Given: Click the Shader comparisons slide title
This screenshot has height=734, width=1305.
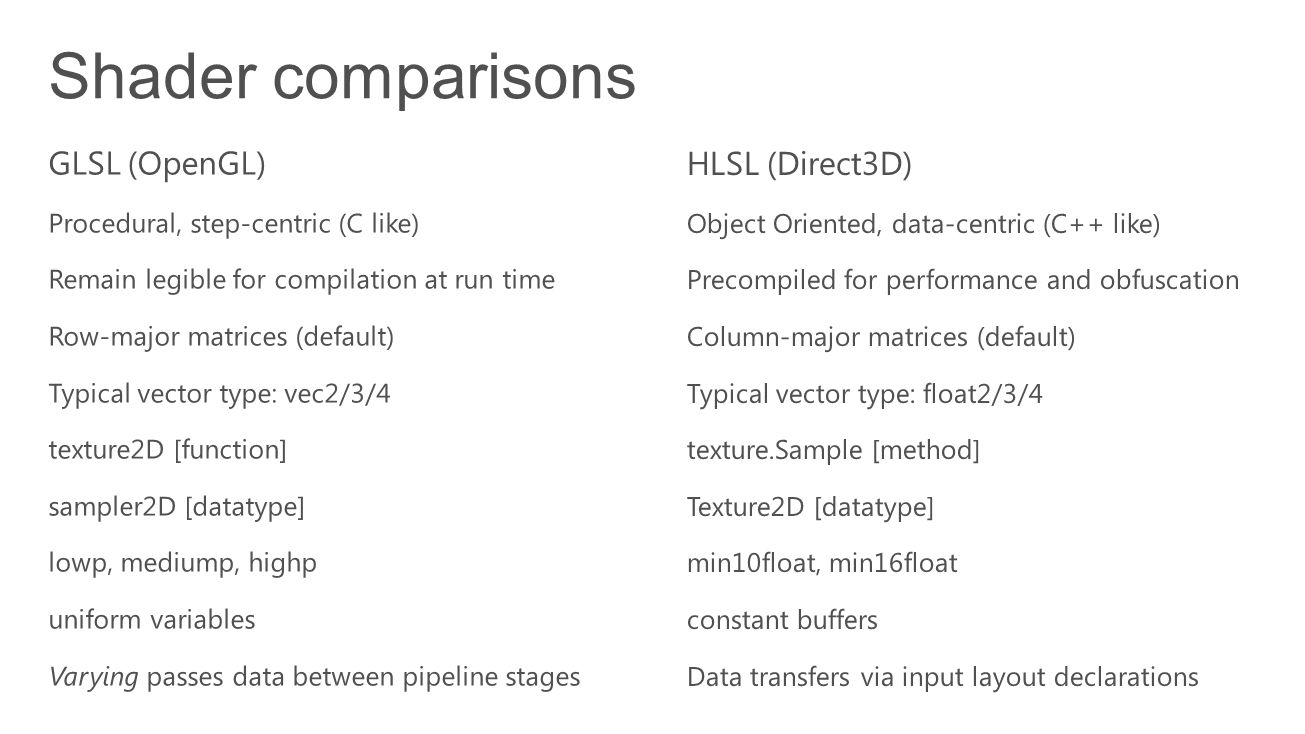Looking at the screenshot, I should (x=342, y=79).
